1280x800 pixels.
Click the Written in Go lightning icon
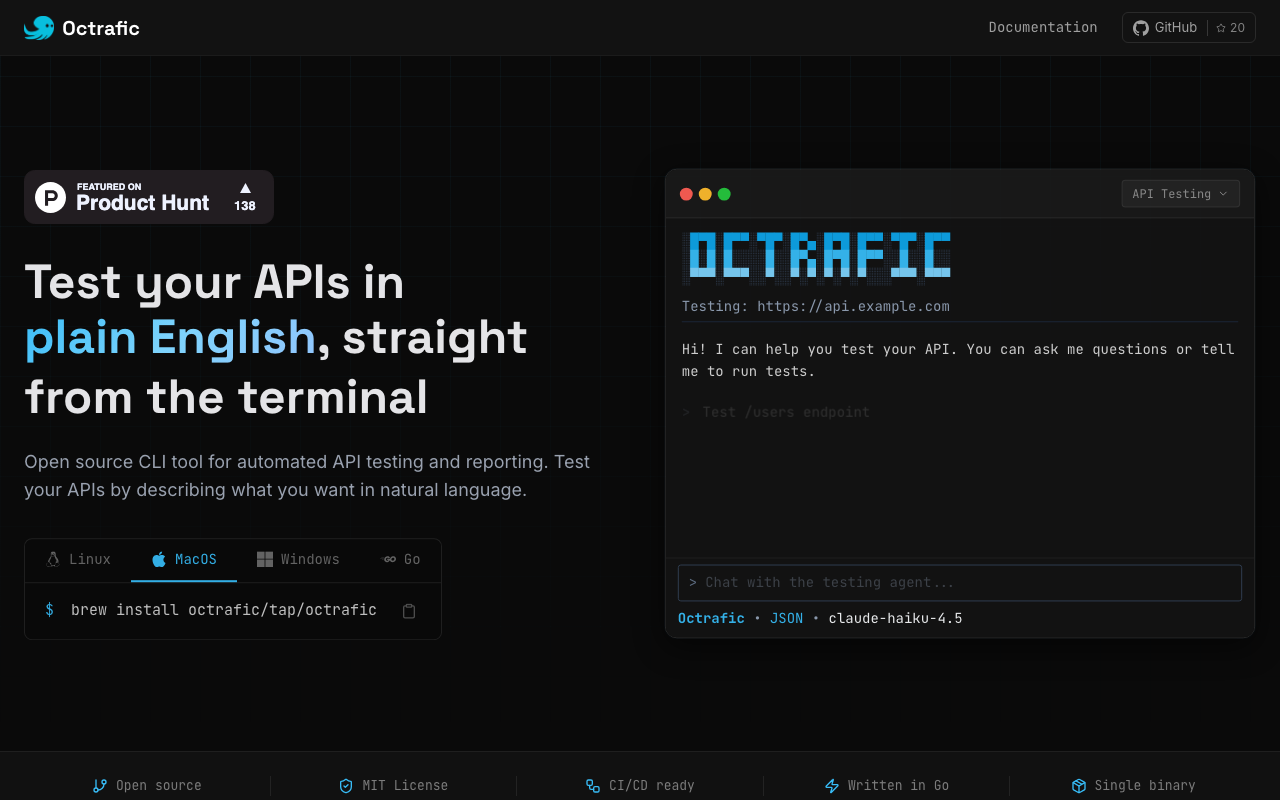click(832, 786)
